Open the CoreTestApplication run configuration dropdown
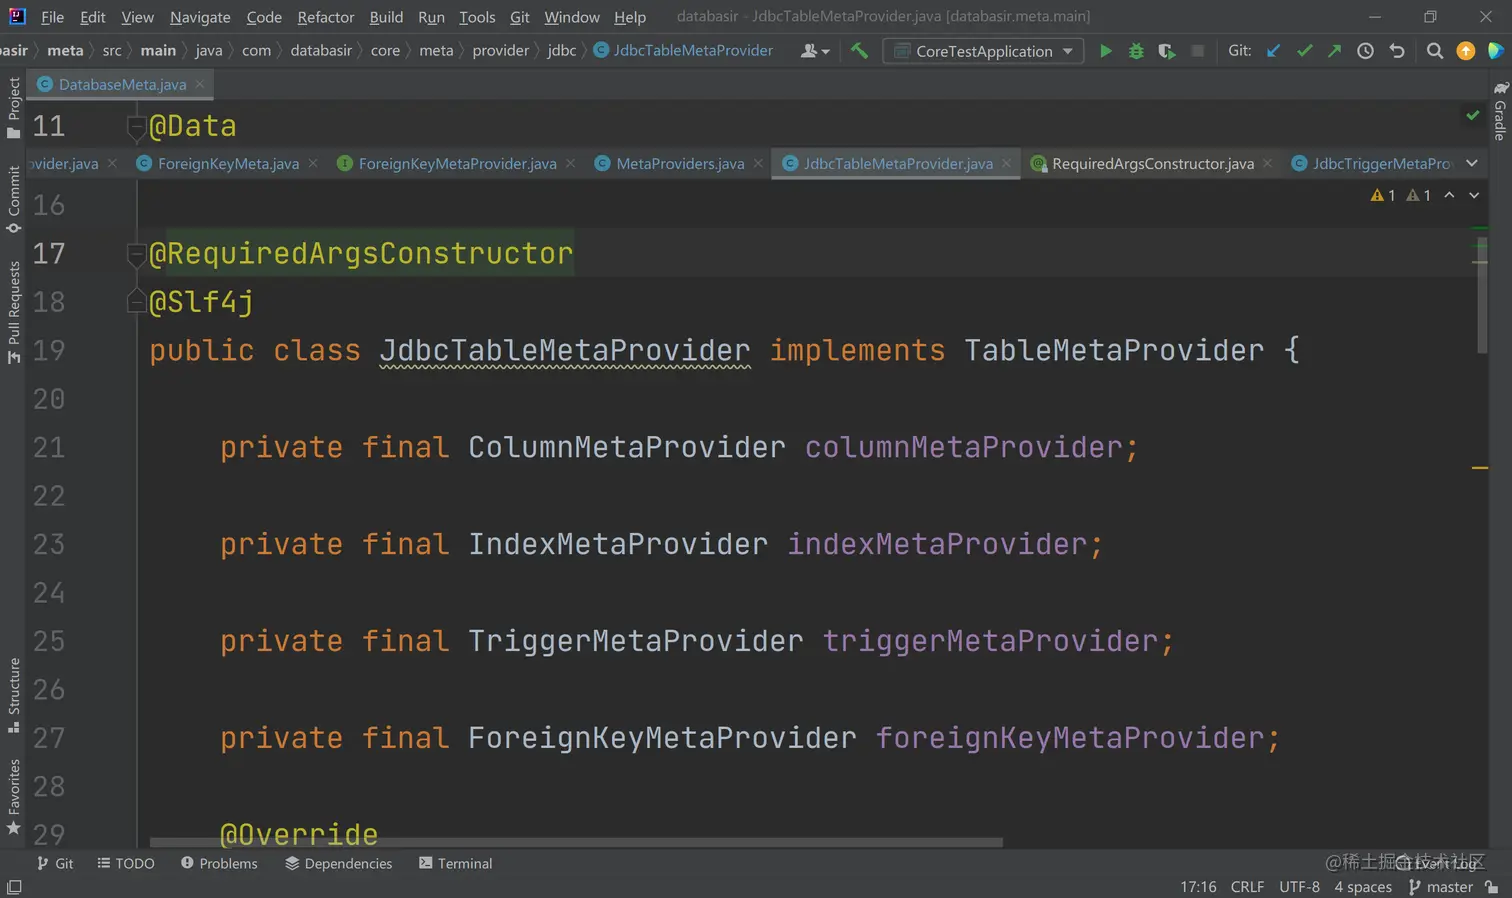The image size is (1512, 898). pyautogui.click(x=984, y=51)
